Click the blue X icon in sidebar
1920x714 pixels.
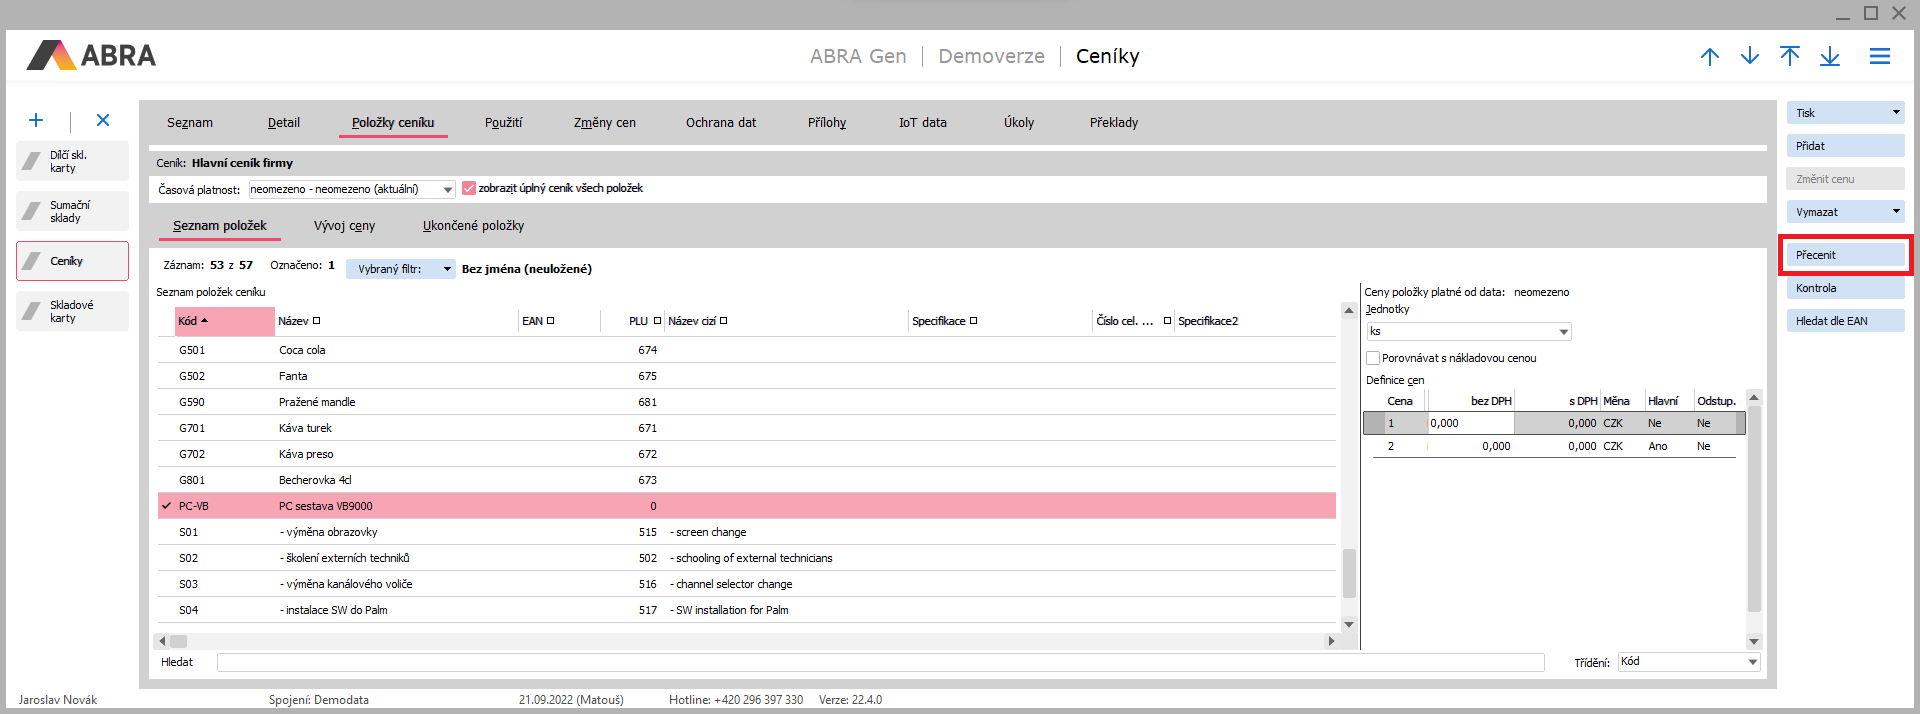click(x=103, y=120)
